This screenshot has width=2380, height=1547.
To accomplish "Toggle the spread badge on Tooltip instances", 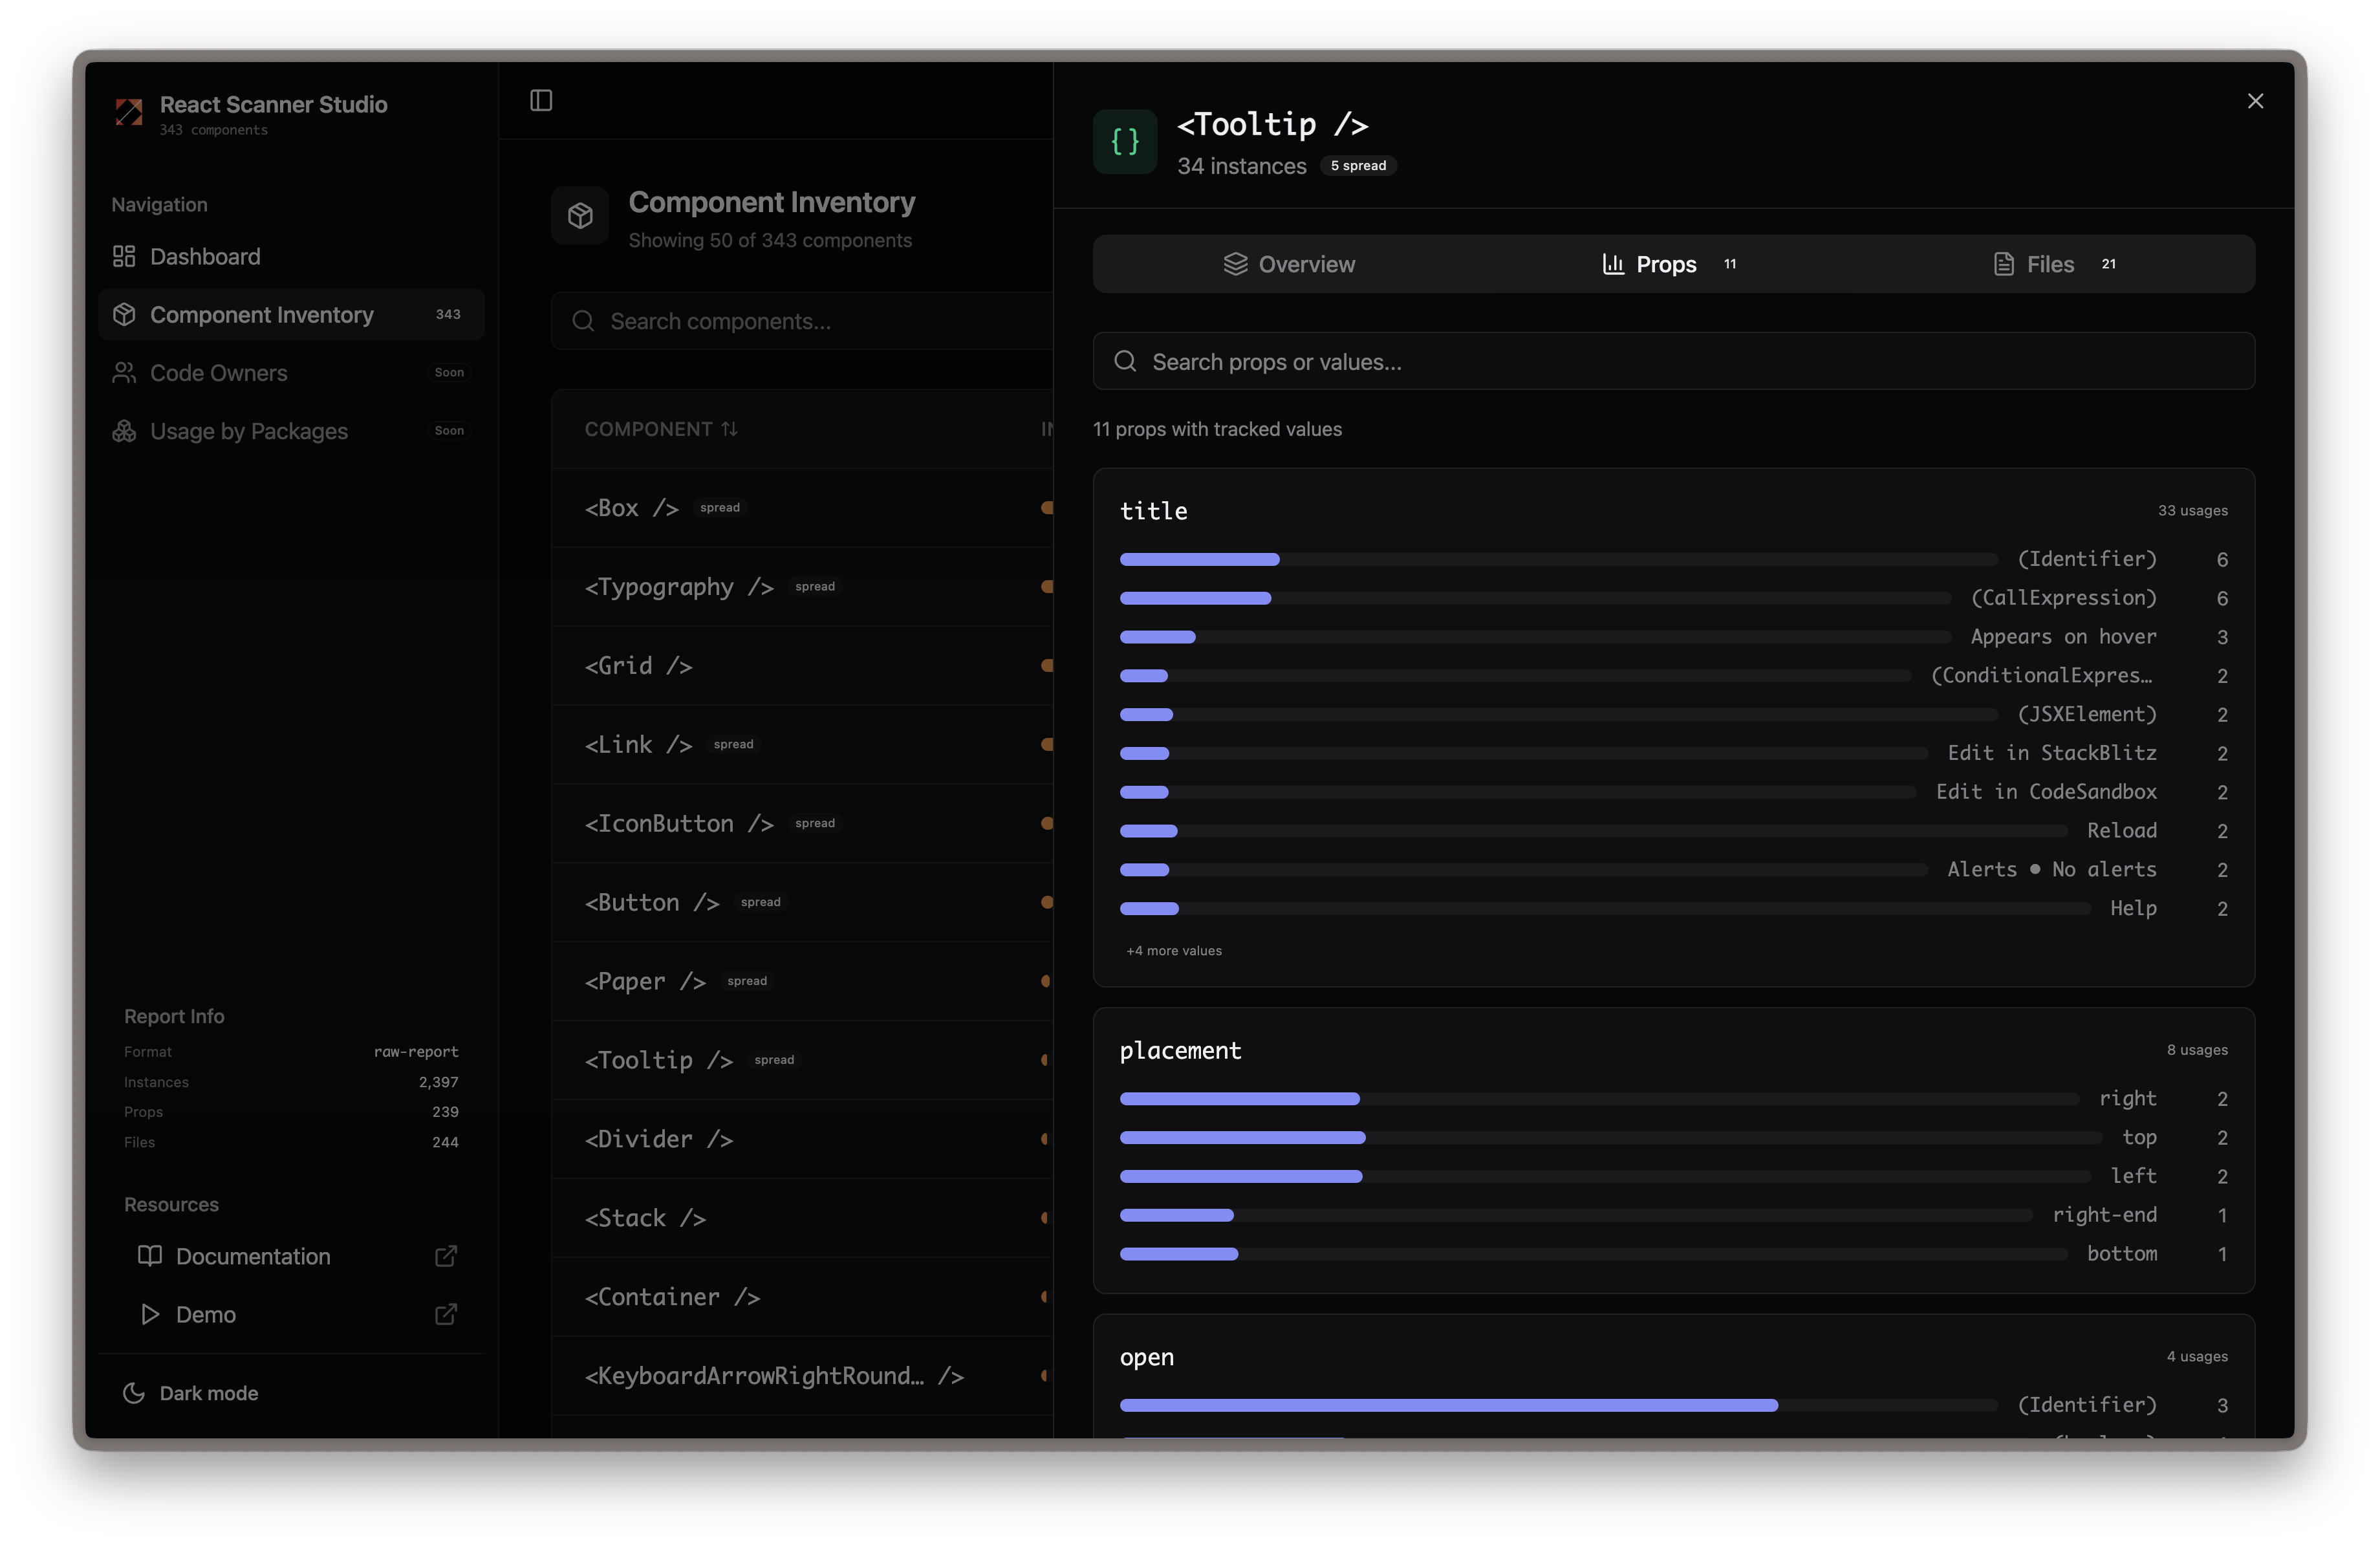I will [x=1358, y=165].
